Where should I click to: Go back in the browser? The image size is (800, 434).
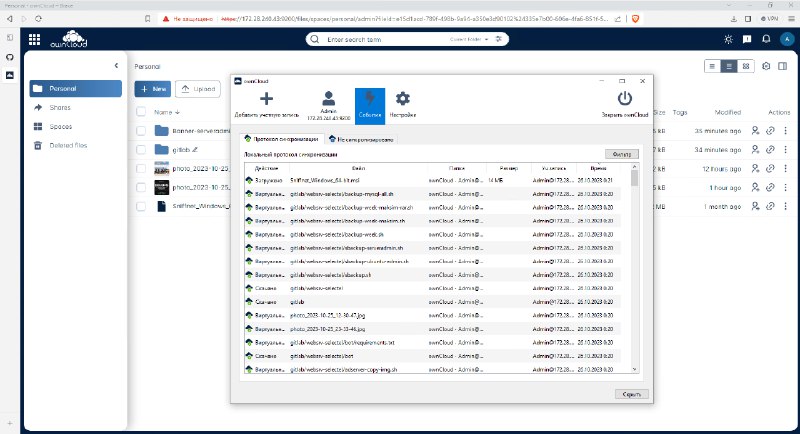click(10, 19)
